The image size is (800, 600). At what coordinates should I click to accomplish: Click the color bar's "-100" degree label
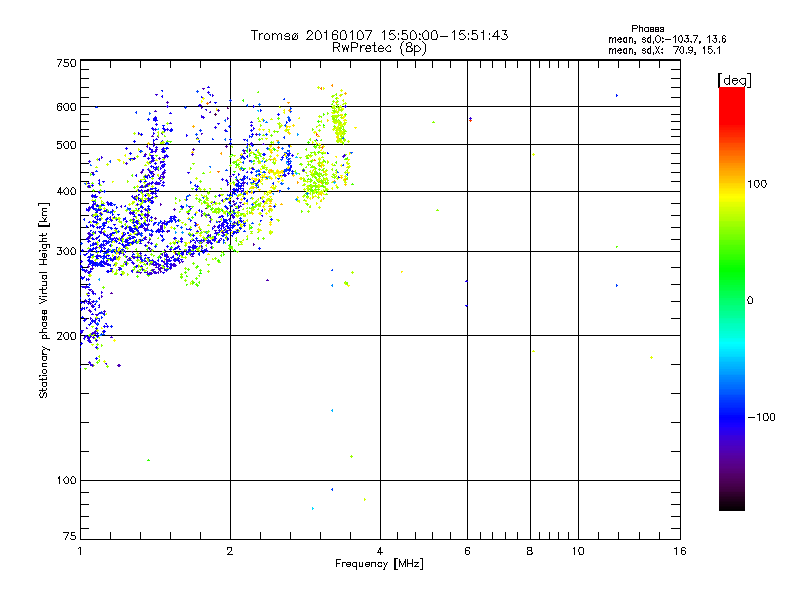[761, 417]
